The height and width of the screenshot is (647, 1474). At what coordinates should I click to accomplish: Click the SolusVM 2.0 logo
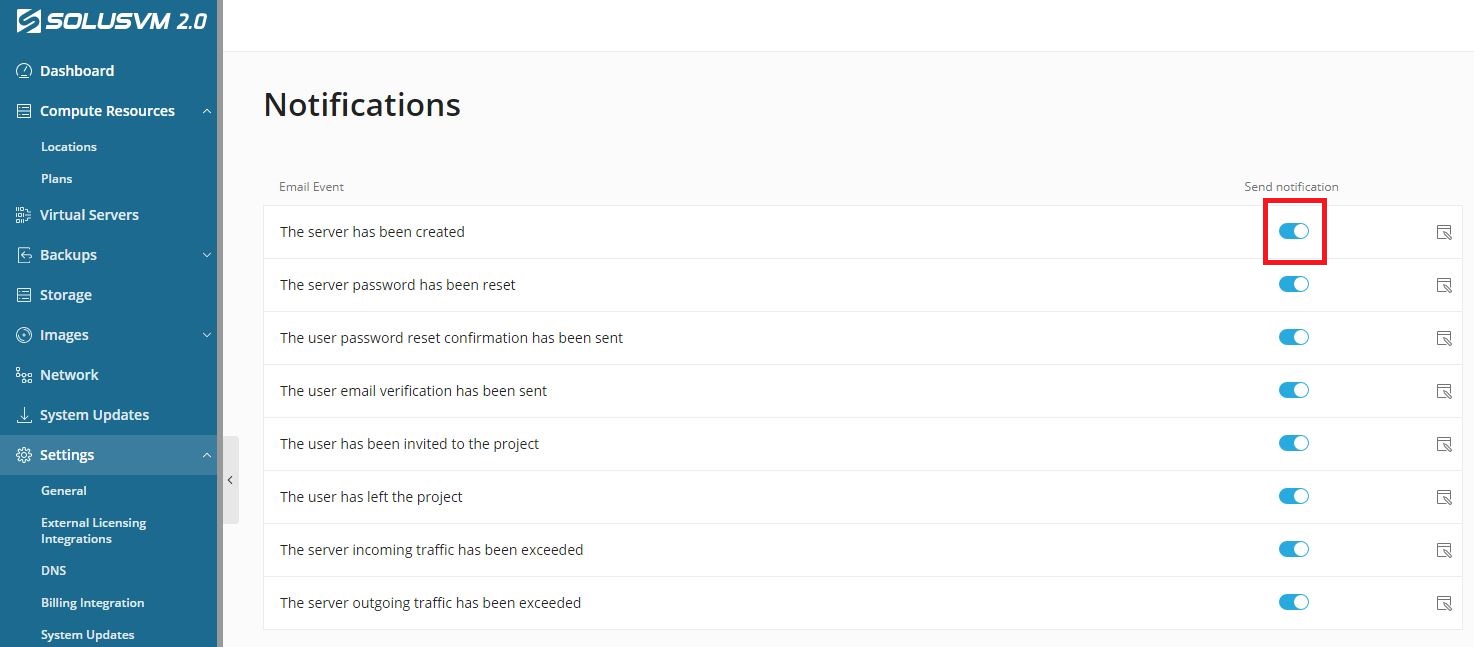[112, 20]
